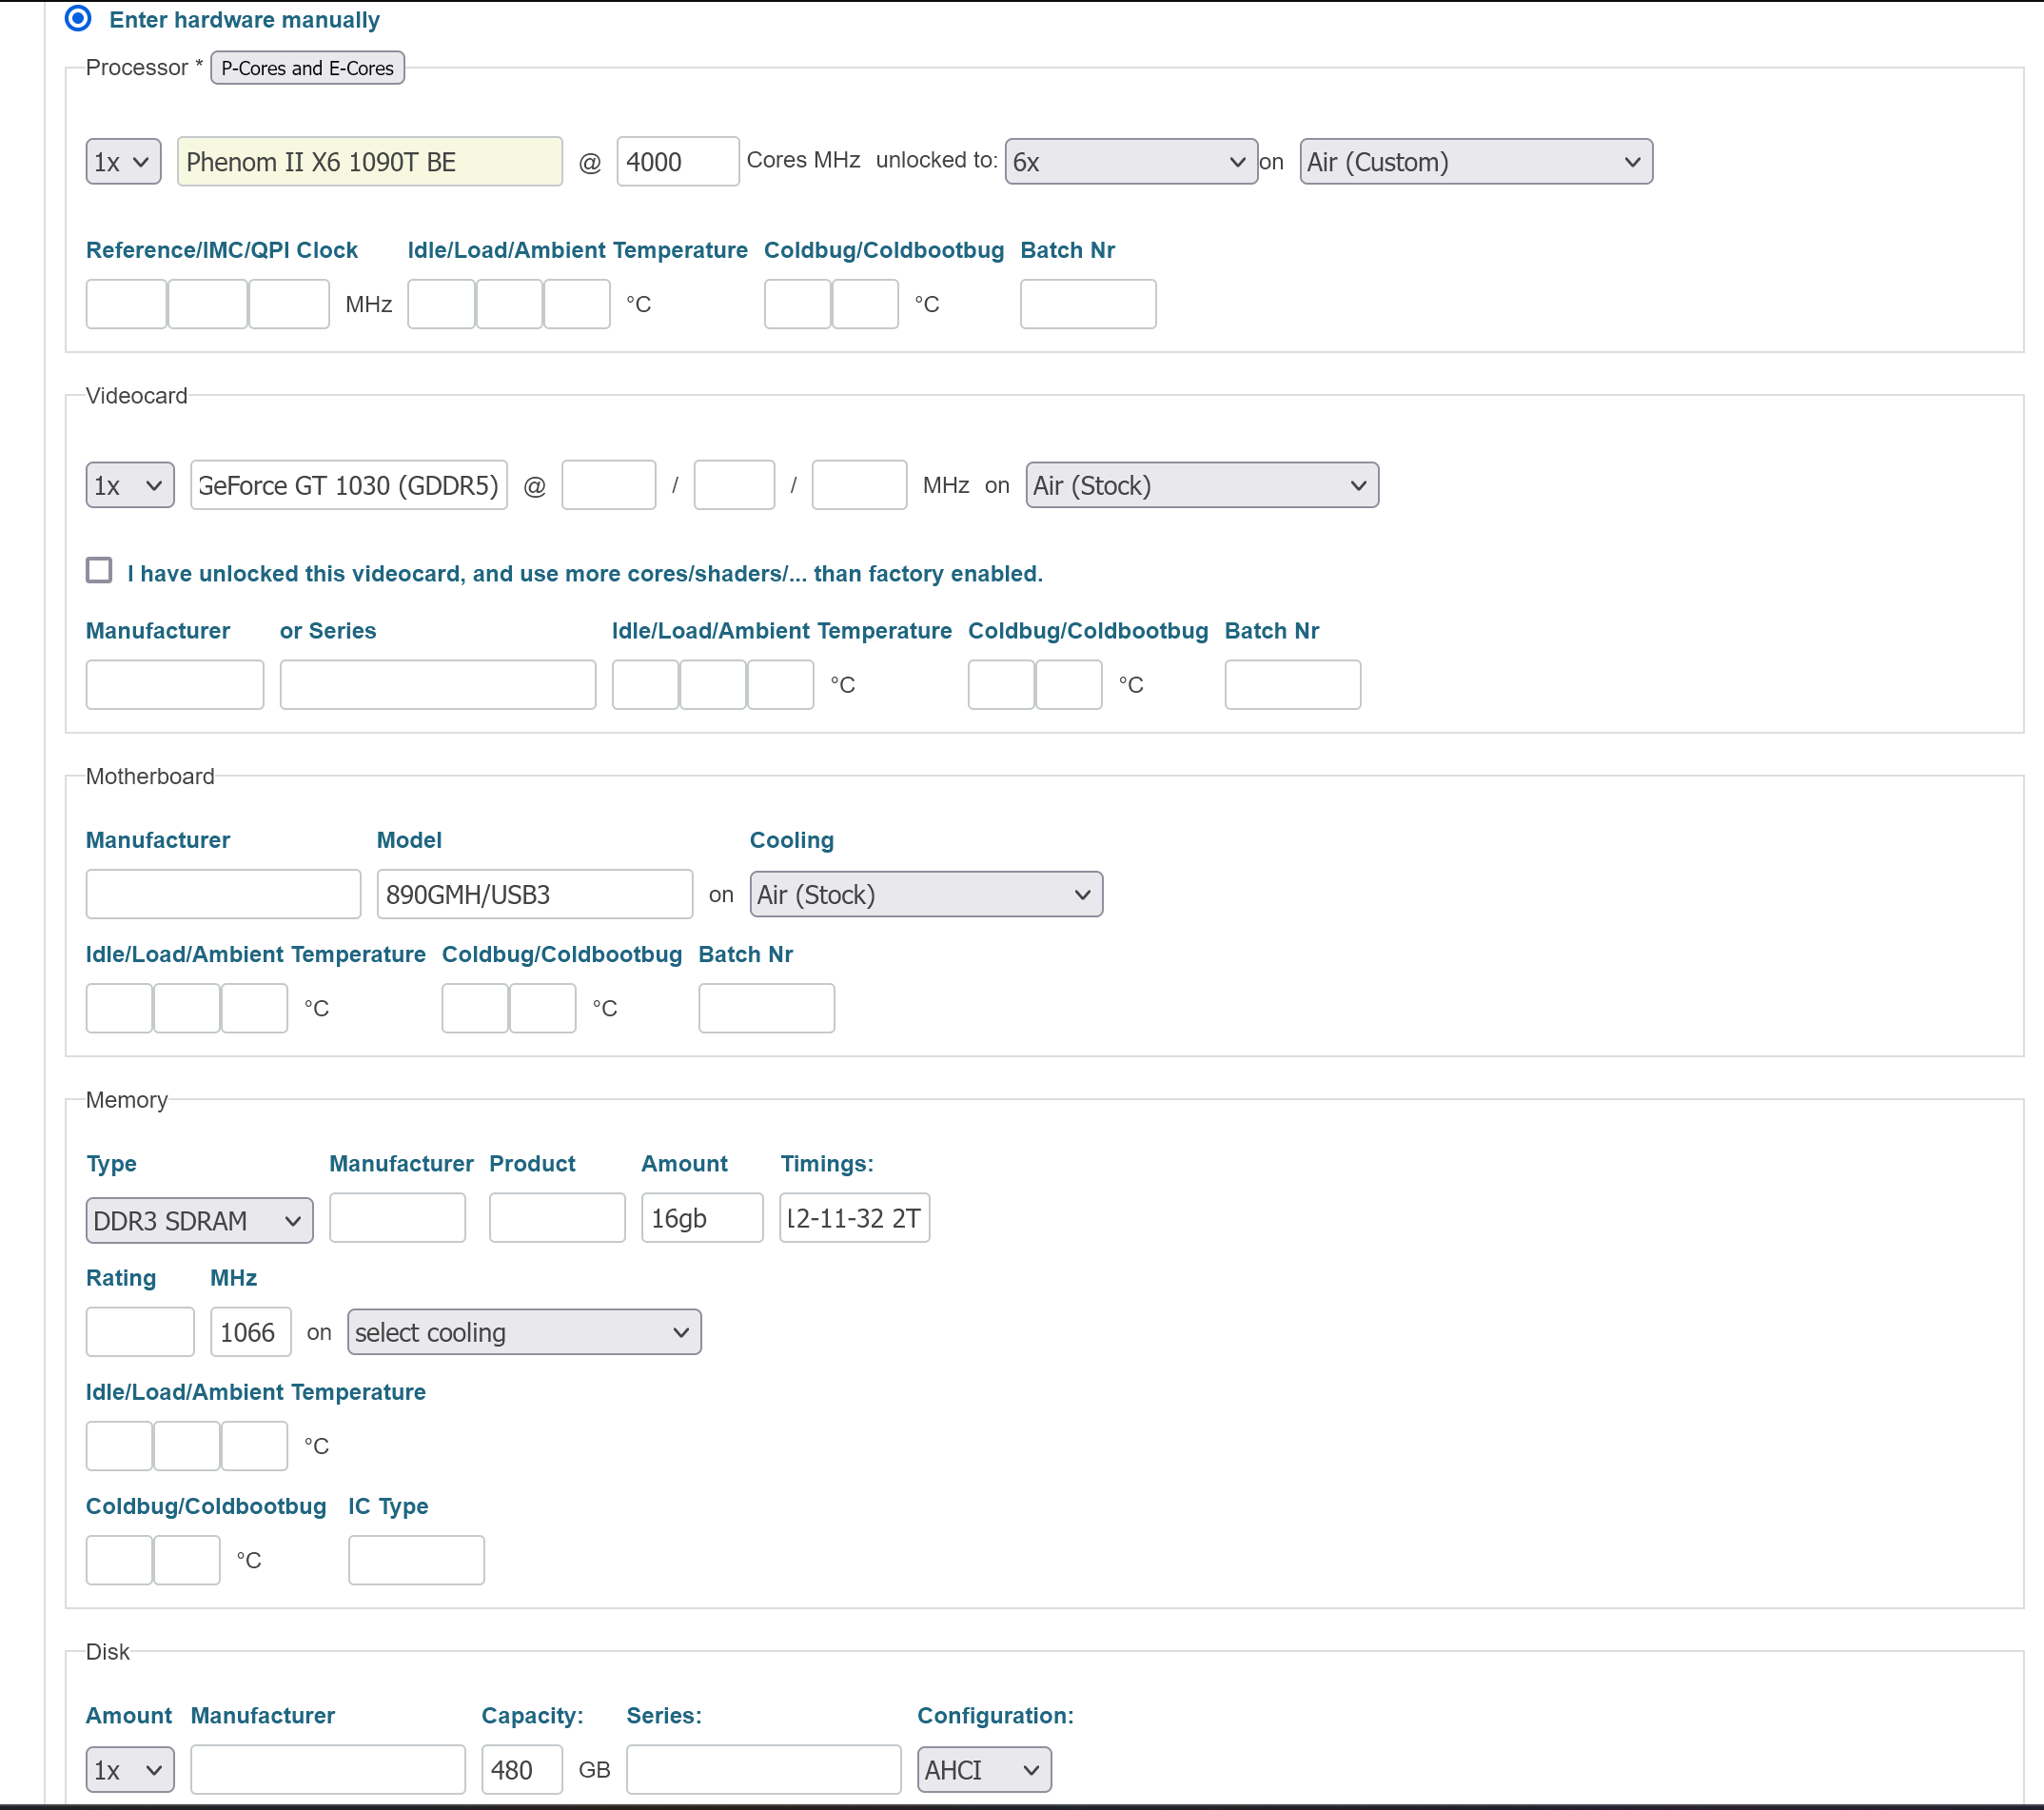
Task: Click the P-Cores and E-Cores button
Action: 307,68
